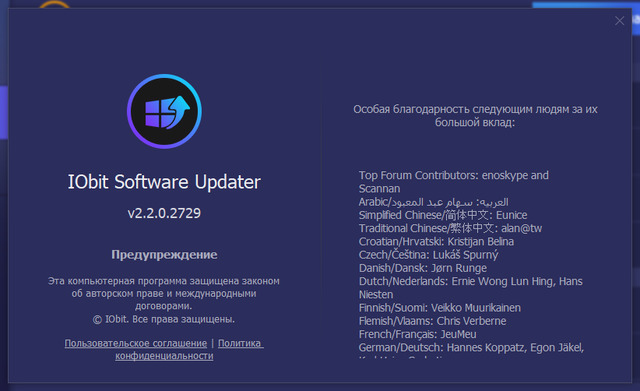Click the German/Deutsch credit line
The width and height of the screenshot is (640, 391).
tap(471, 348)
